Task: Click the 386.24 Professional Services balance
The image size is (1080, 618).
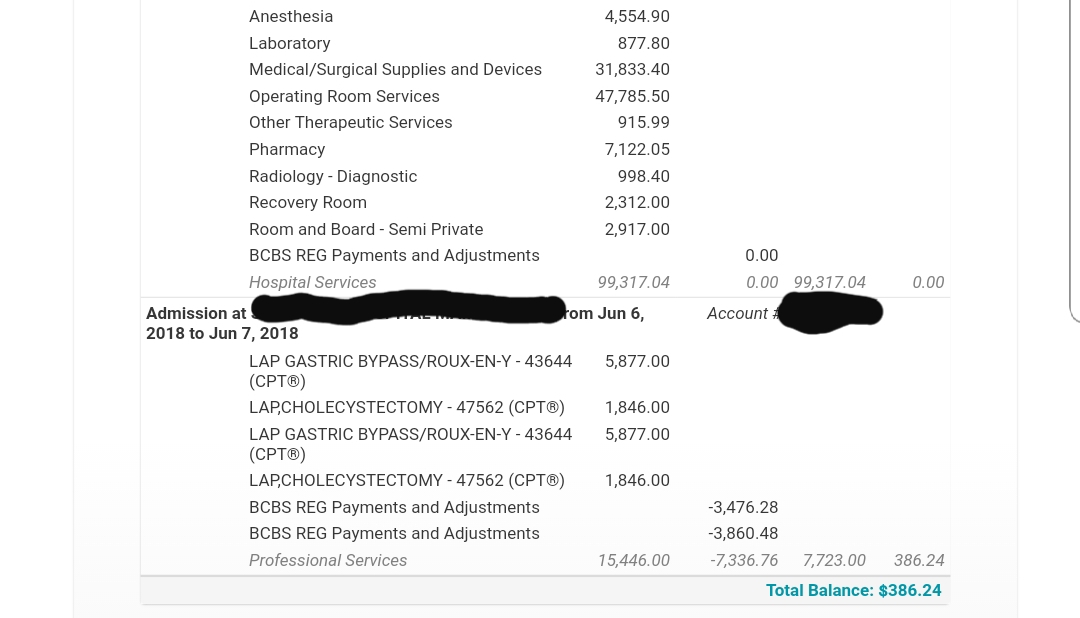Action: 919,561
